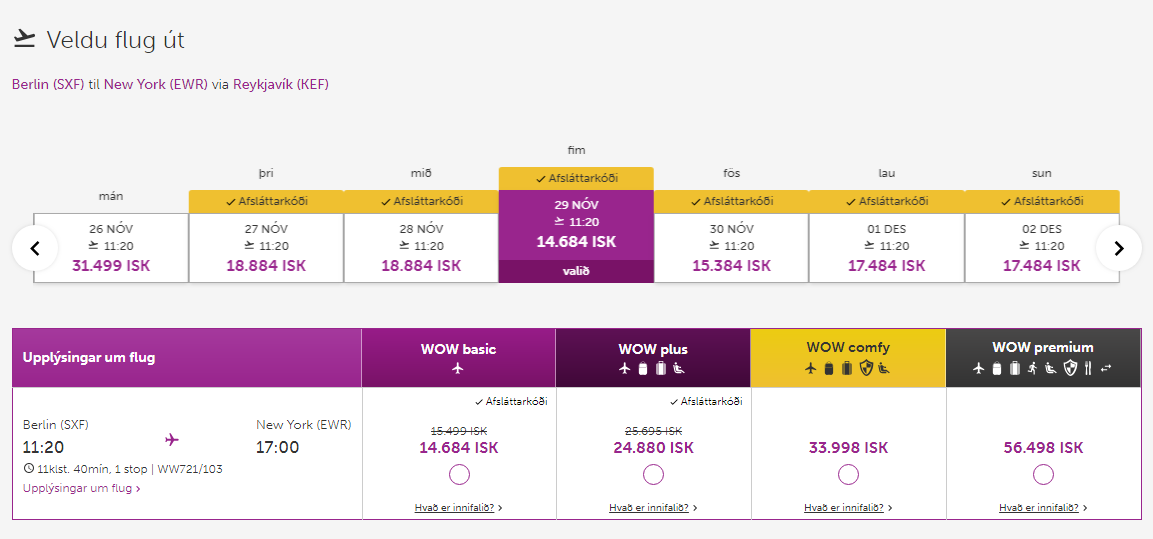Screen dimensions: 1153x539
Task: Click the departure plane icon beside Veldu flug út
Action: click(24, 39)
